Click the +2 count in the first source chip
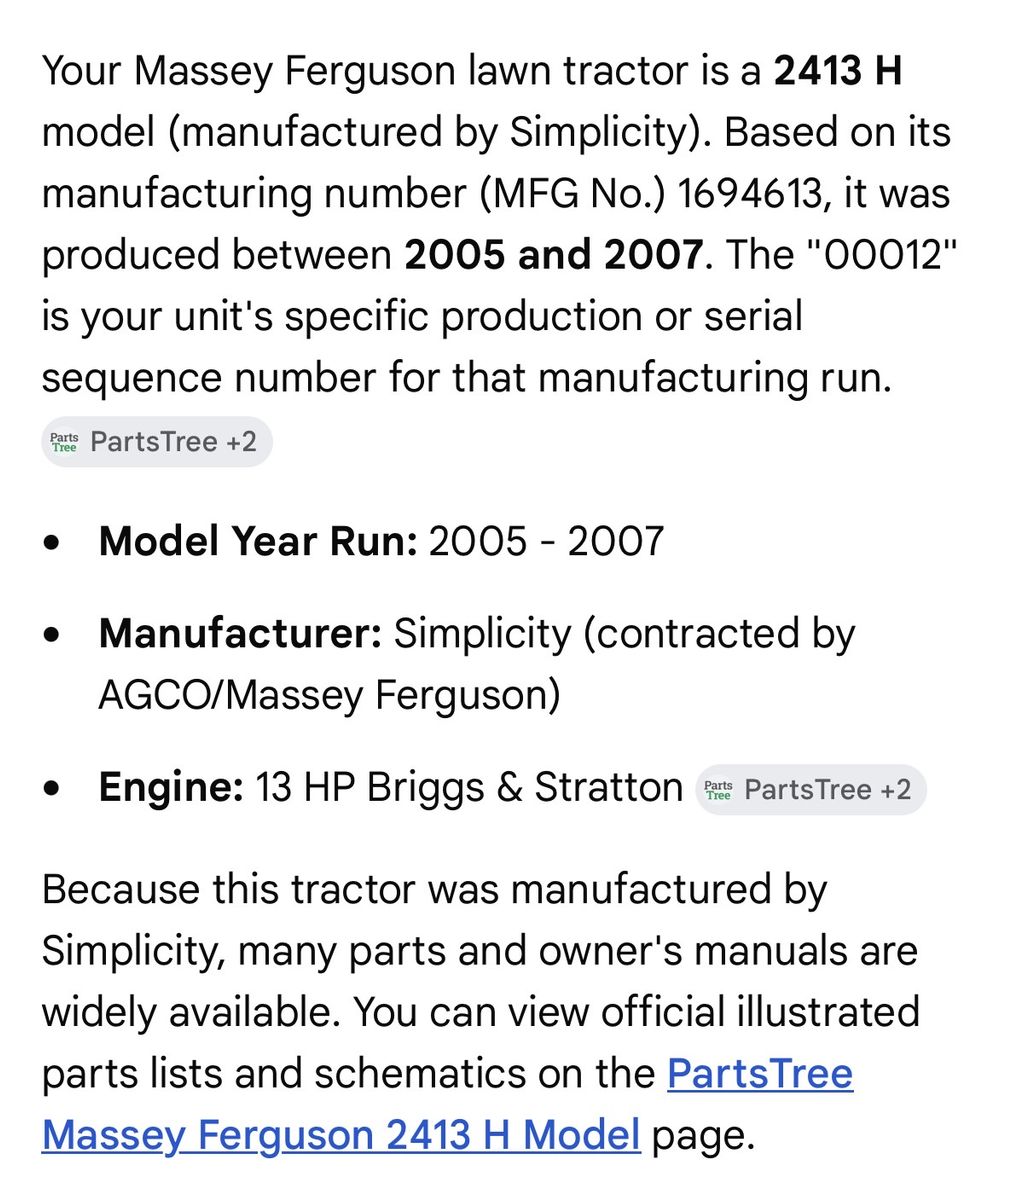The height and width of the screenshot is (1200, 1029). [241, 442]
